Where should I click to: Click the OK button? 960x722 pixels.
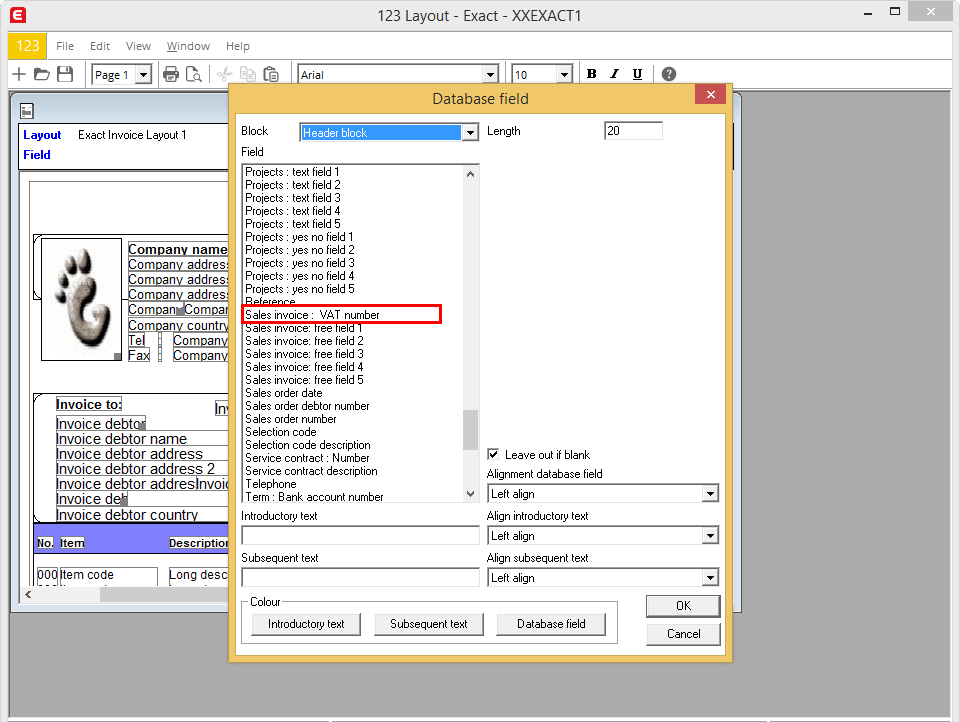click(x=683, y=606)
